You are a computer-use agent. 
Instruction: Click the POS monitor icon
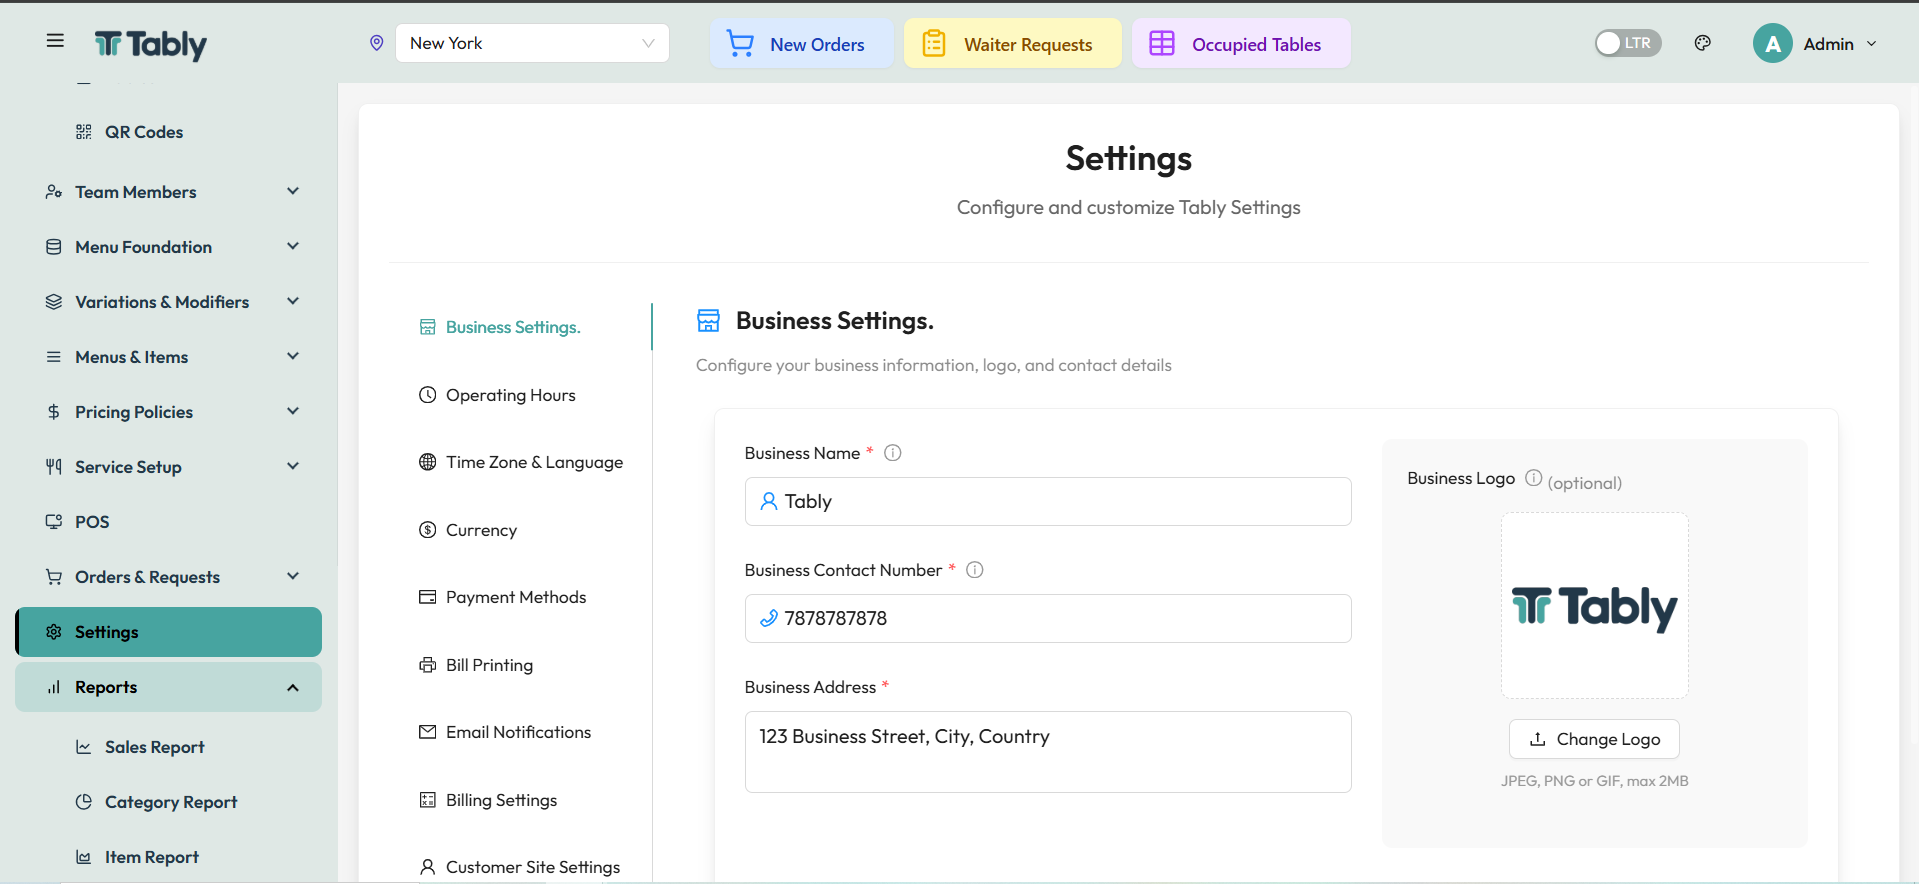click(54, 522)
